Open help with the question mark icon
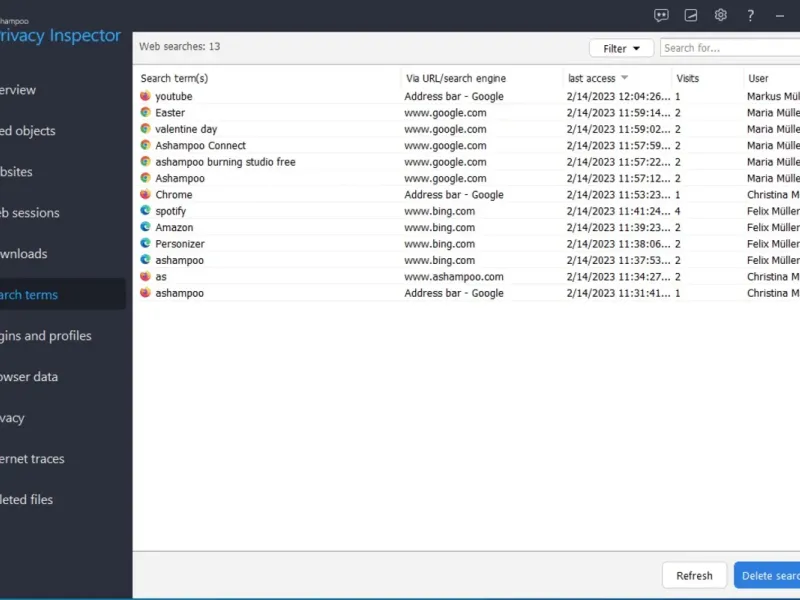This screenshot has height=600, width=800. tap(750, 15)
